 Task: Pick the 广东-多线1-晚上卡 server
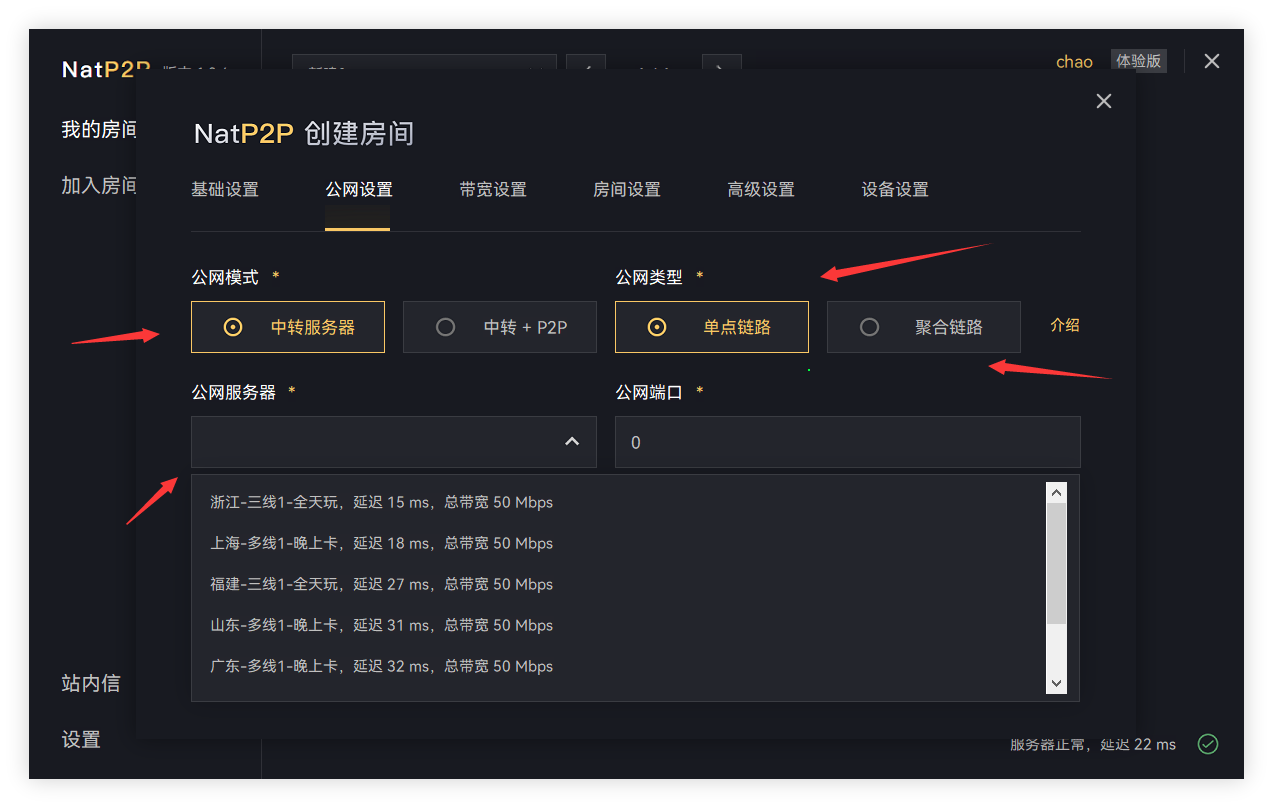coord(382,666)
